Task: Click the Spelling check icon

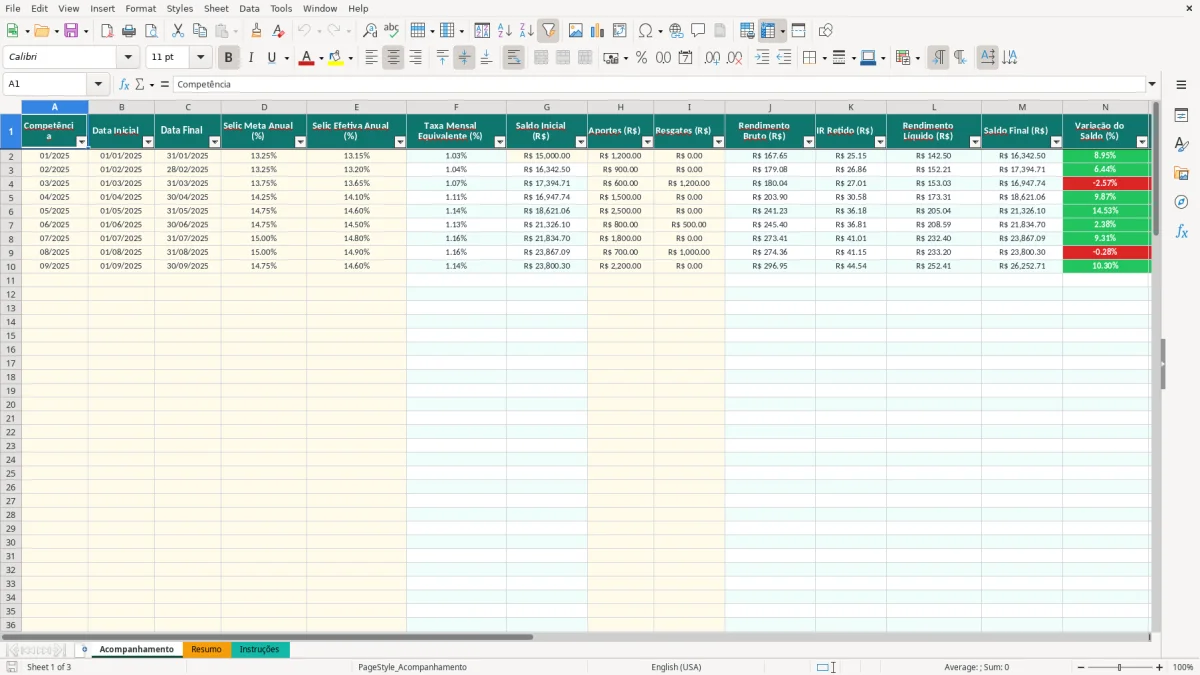Action: tap(392, 31)
